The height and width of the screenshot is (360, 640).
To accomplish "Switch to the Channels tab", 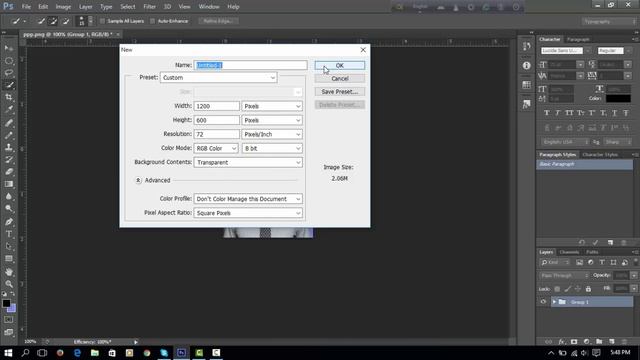I will [569, 252].
